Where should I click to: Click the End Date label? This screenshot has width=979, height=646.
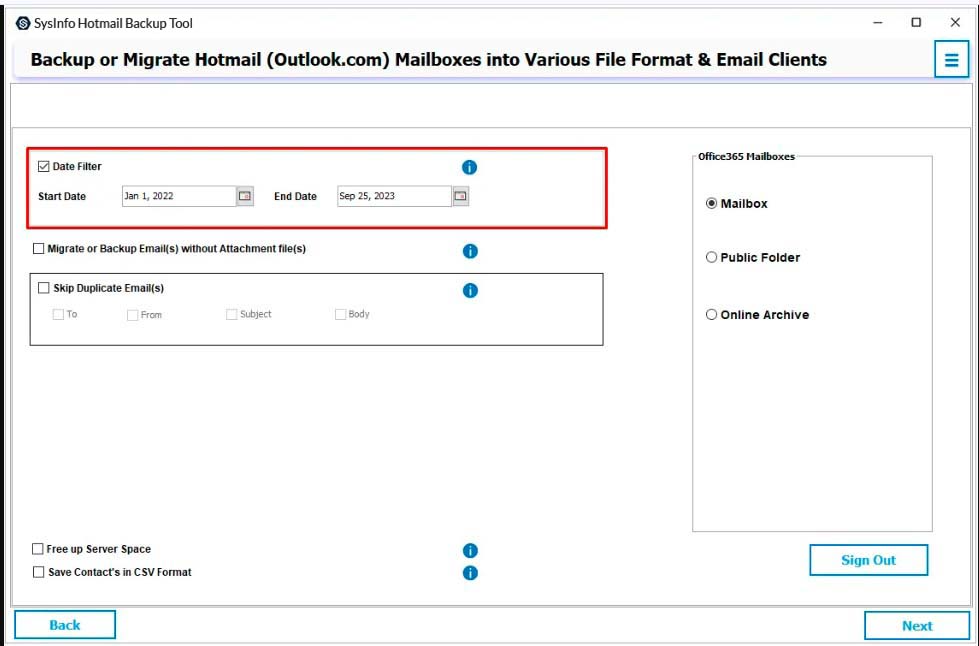point(295,196)
